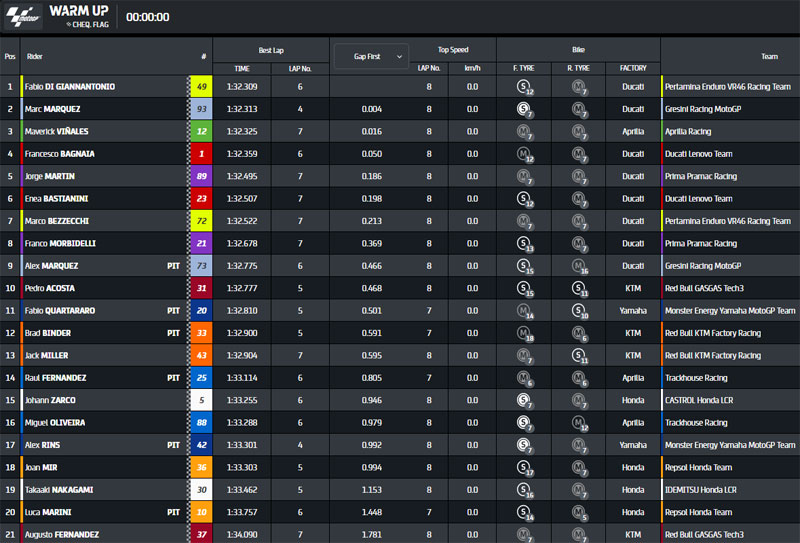Click Alex Marquez's rear tyre icon
800x543 pixels.
coord(578,266)
